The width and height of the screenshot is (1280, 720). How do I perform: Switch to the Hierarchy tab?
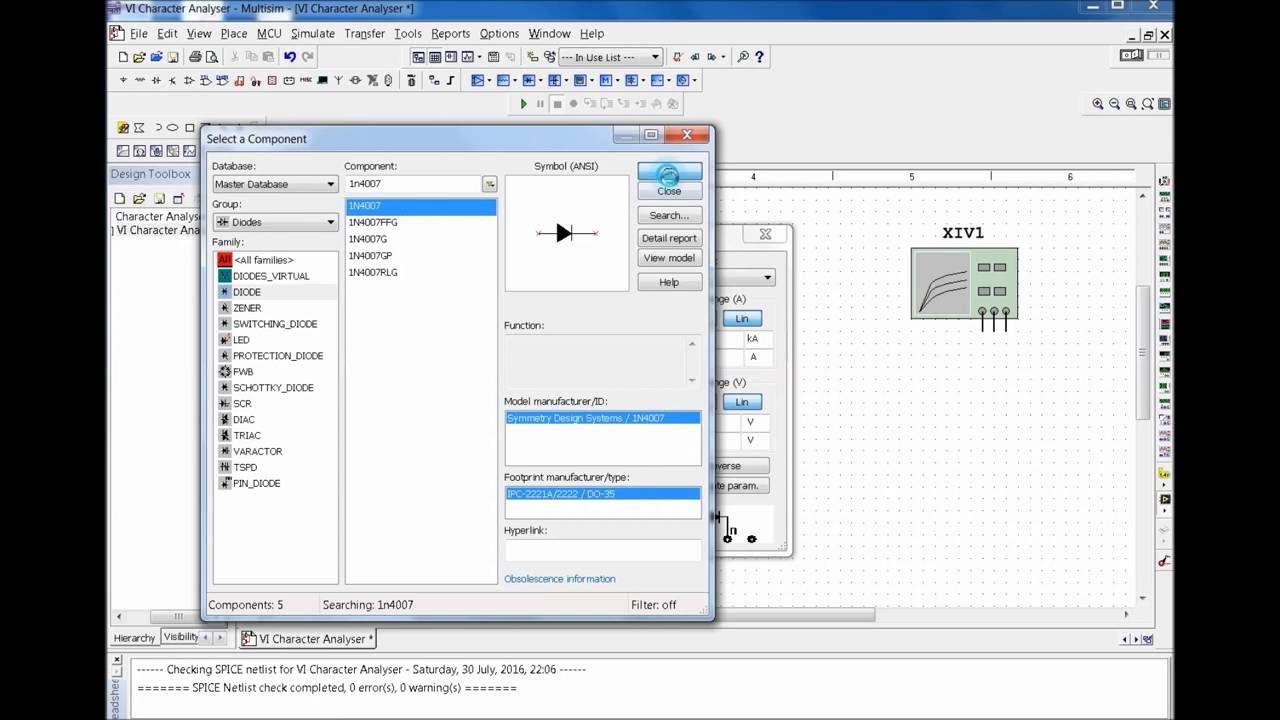point(134,638)
